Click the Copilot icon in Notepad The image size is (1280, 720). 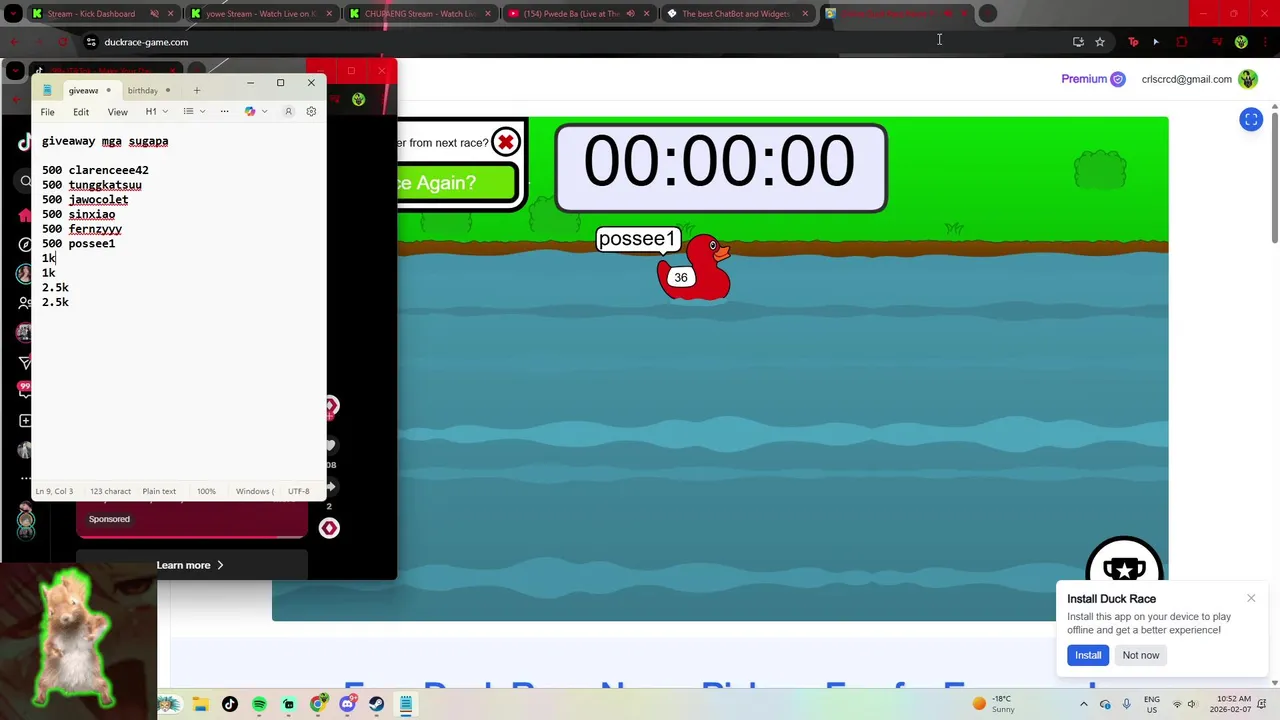click(250, 112)
